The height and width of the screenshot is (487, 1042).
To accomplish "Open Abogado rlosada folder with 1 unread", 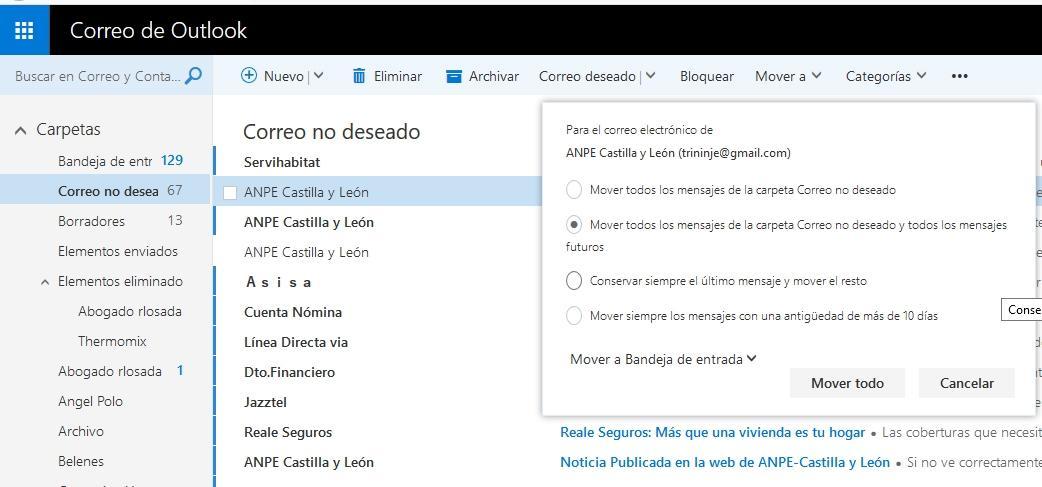I will 110,371.
